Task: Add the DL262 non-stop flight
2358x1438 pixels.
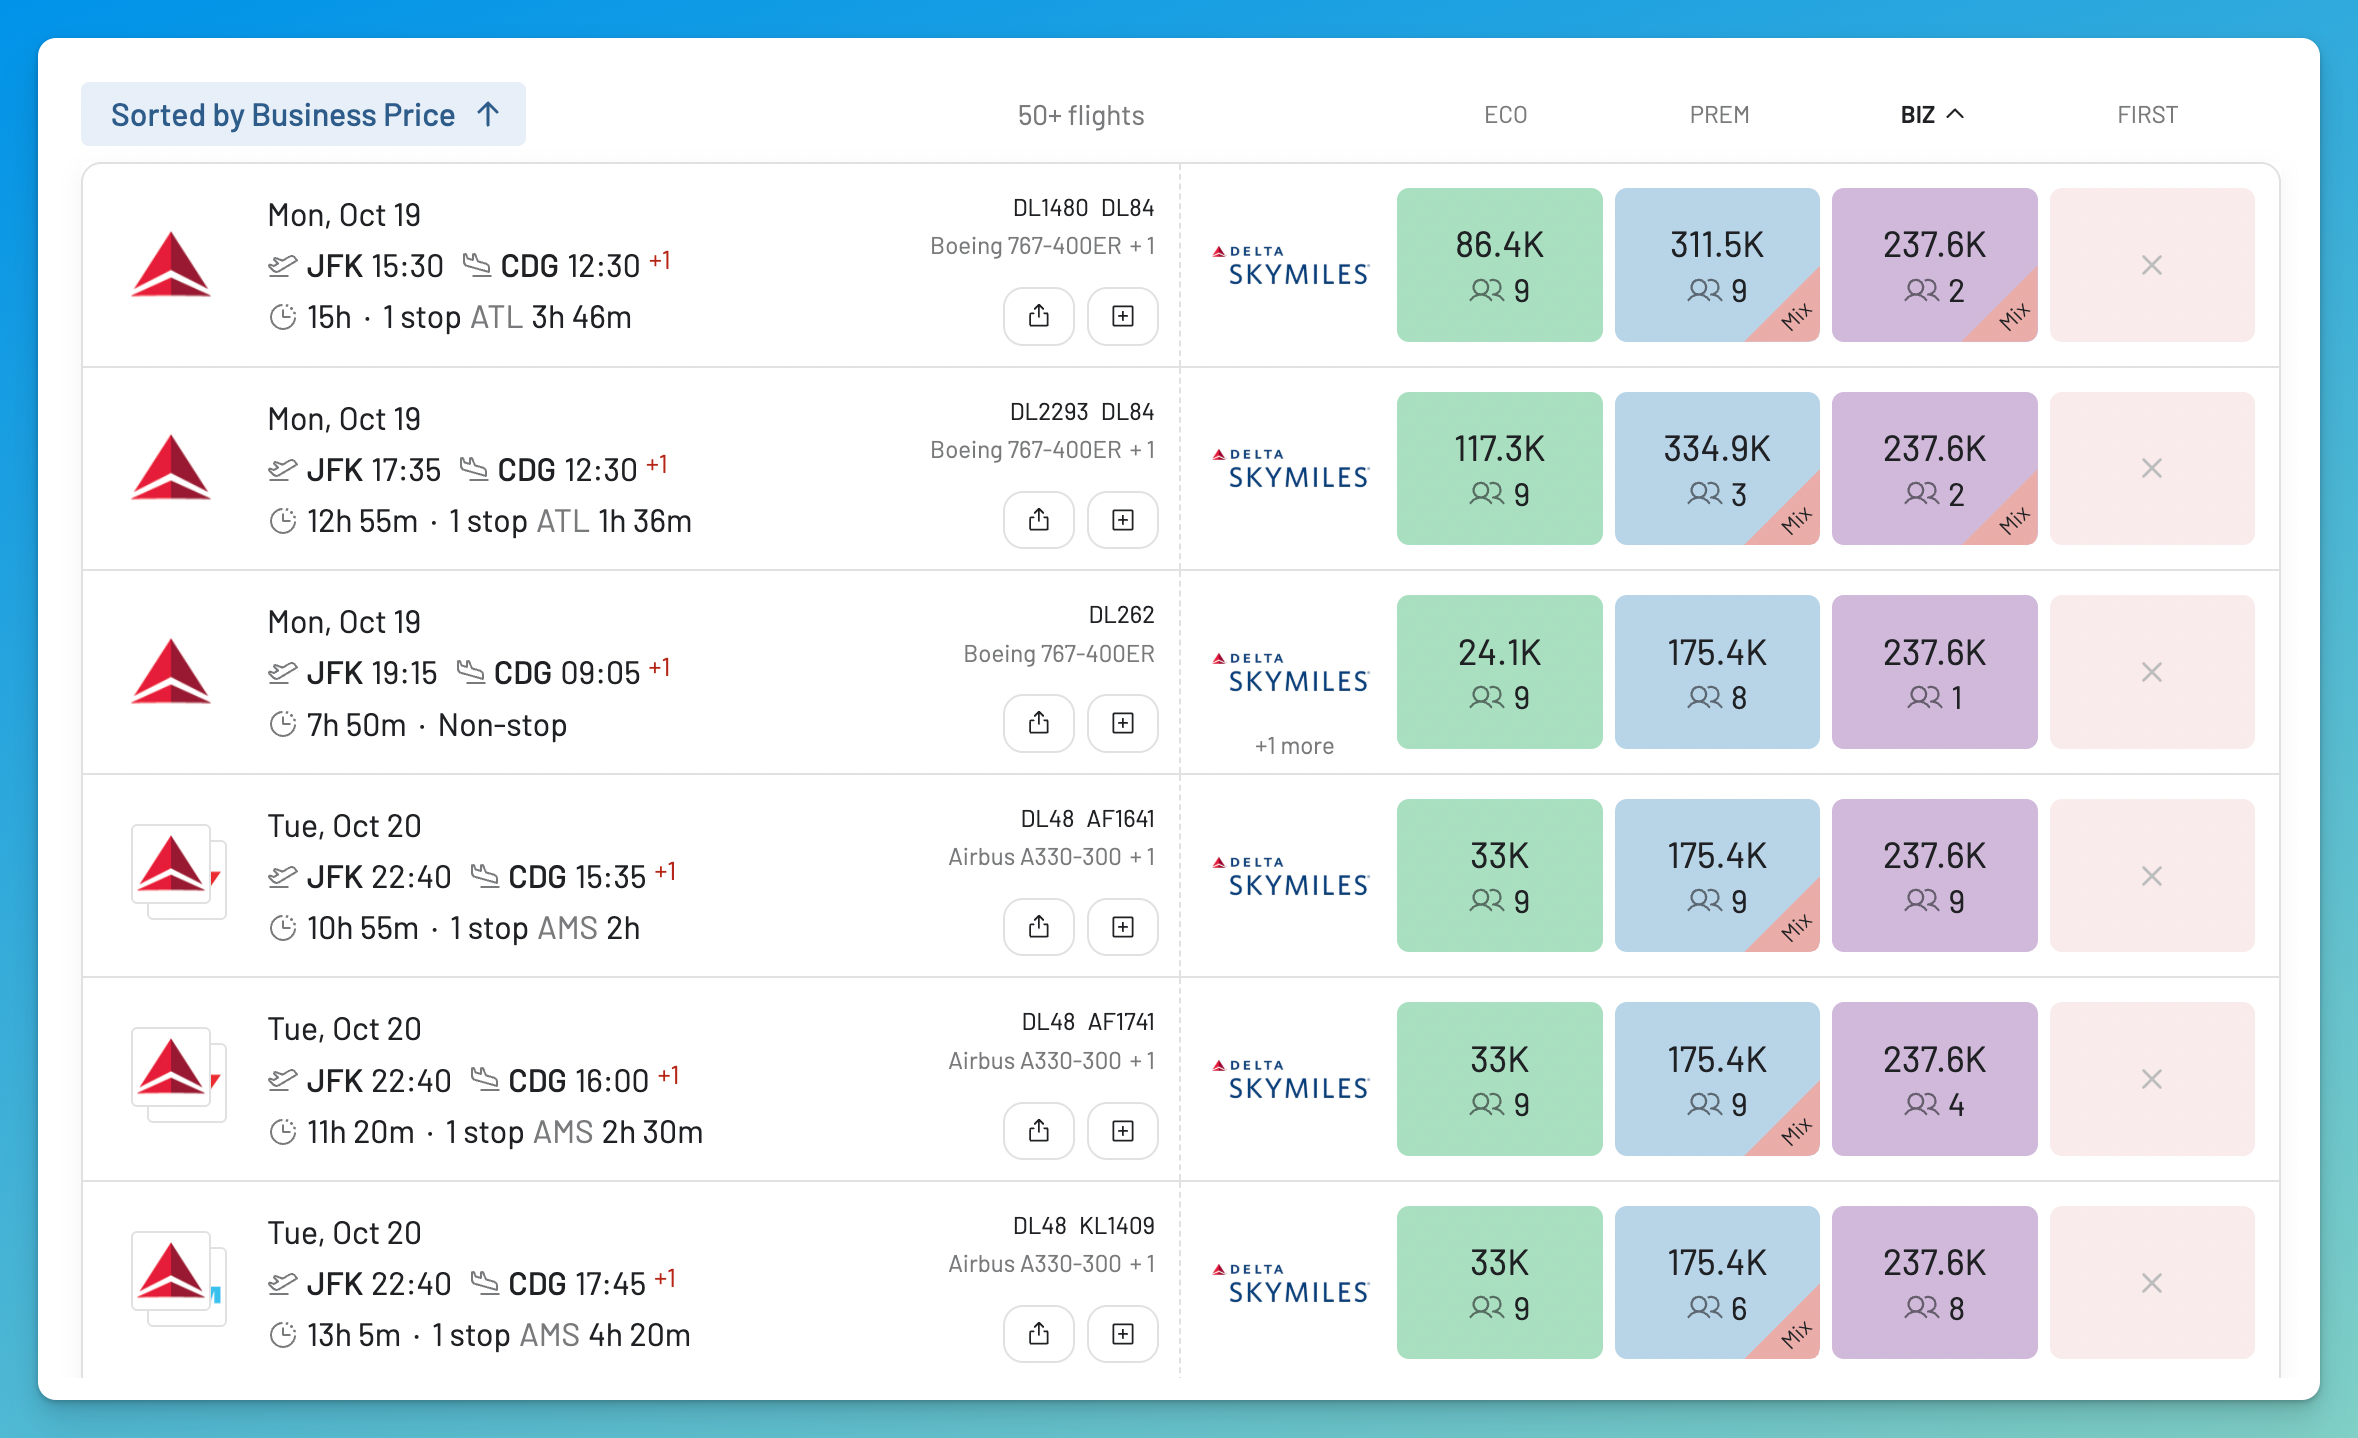Action: click(1123, 723)
